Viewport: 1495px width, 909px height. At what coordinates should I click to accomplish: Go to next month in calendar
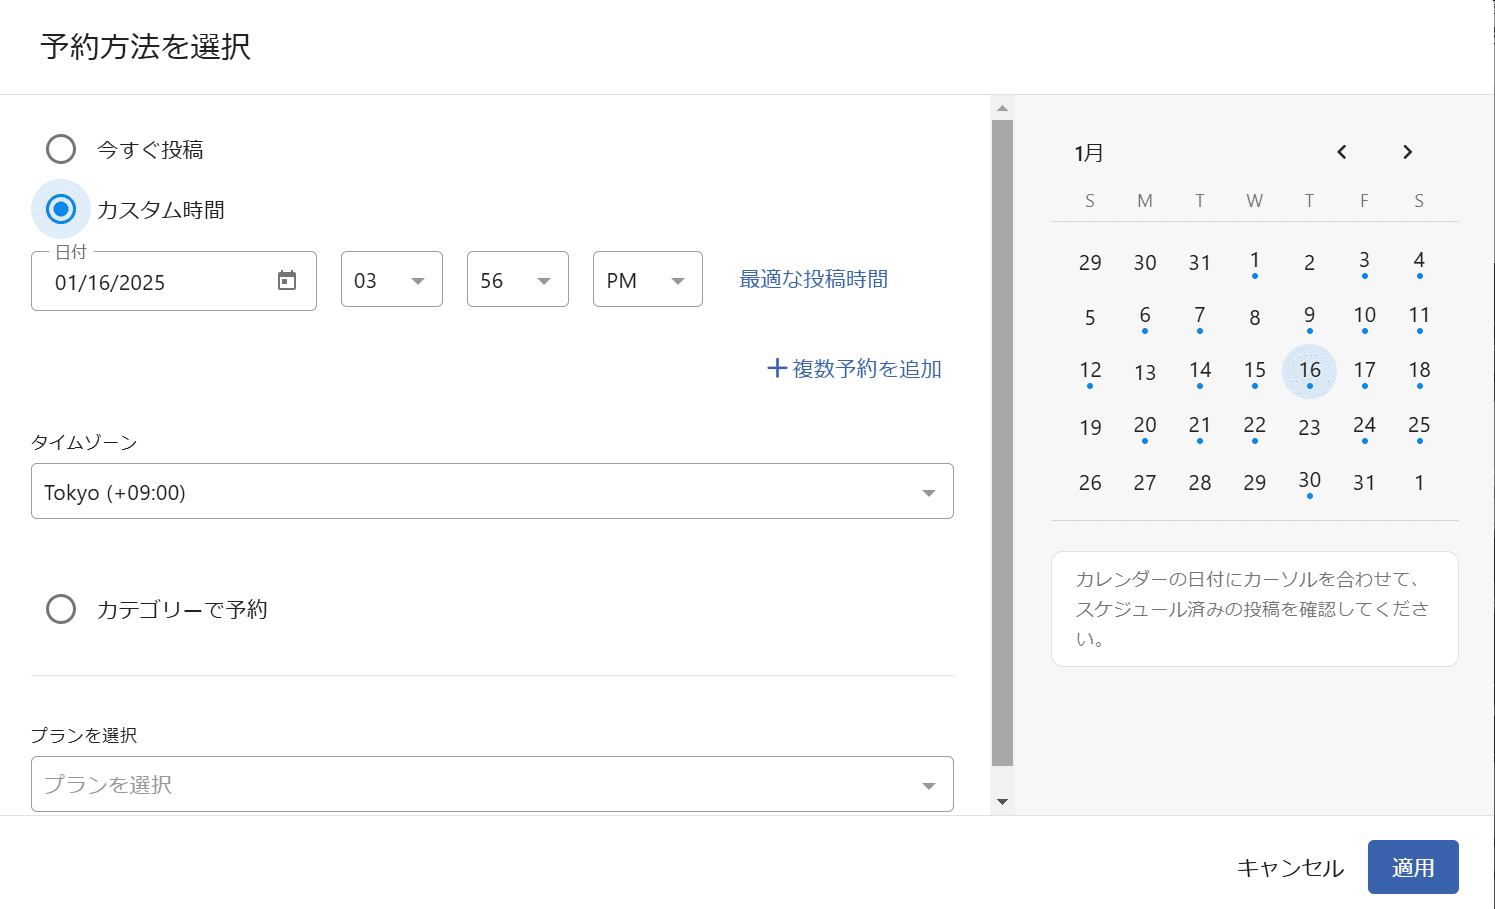[x=1407, y=152]
